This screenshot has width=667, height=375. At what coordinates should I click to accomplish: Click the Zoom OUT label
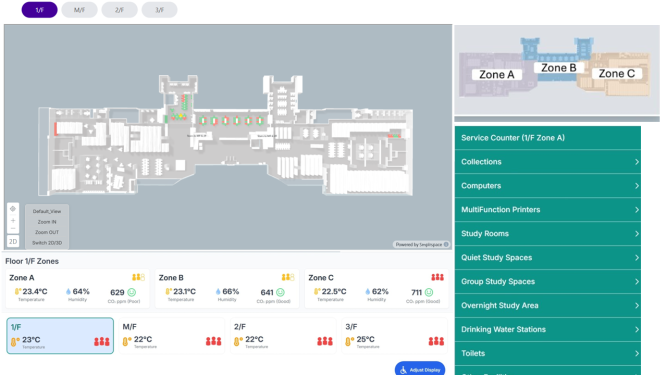point(47,232)
